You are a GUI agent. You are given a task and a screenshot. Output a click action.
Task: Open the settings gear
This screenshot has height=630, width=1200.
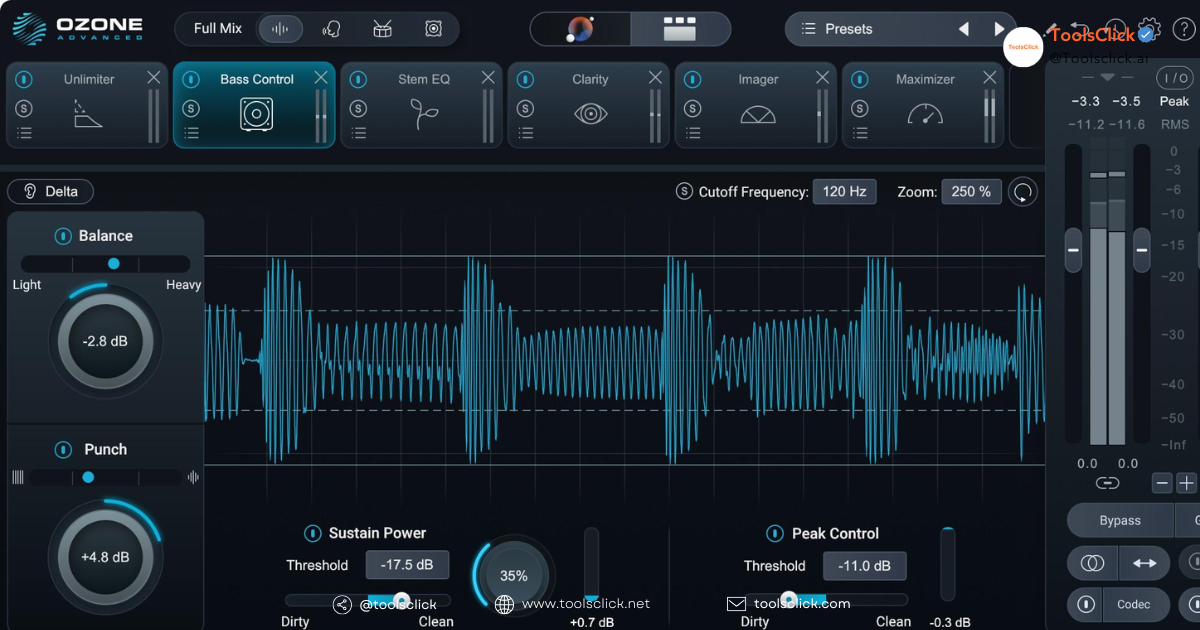click(x=1148, y=29)
